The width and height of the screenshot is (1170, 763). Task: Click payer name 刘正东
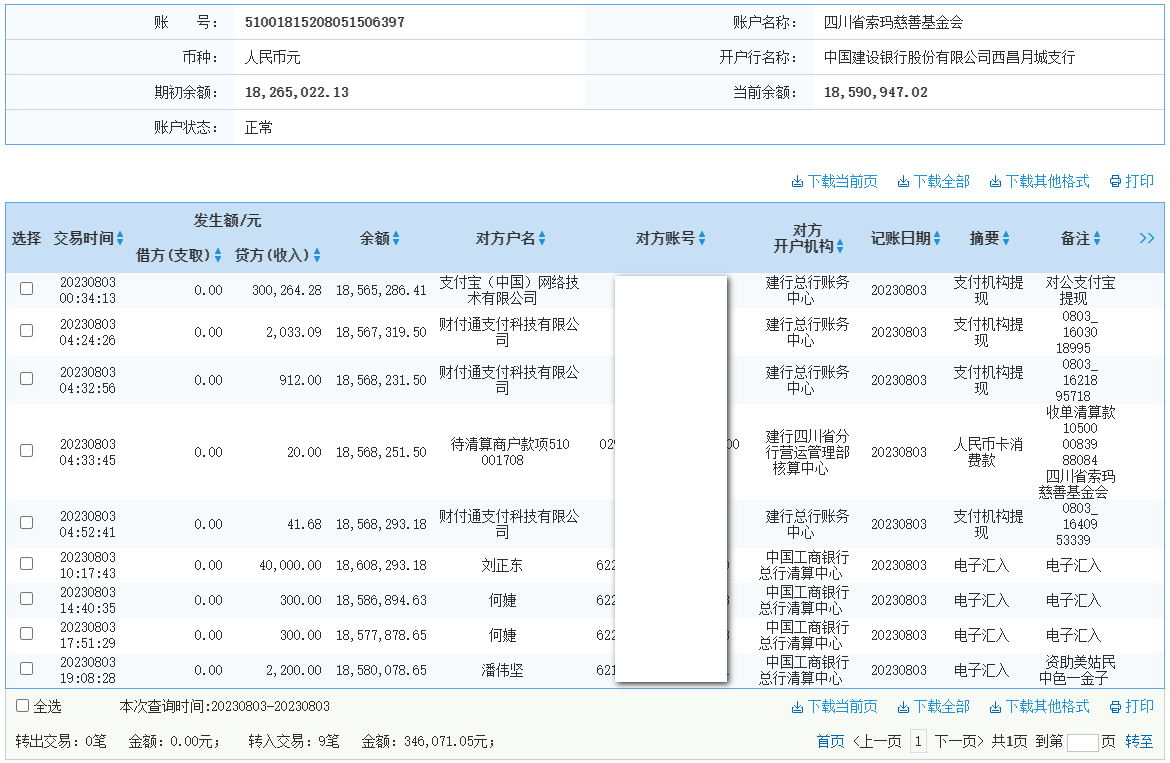pos(502,565)
